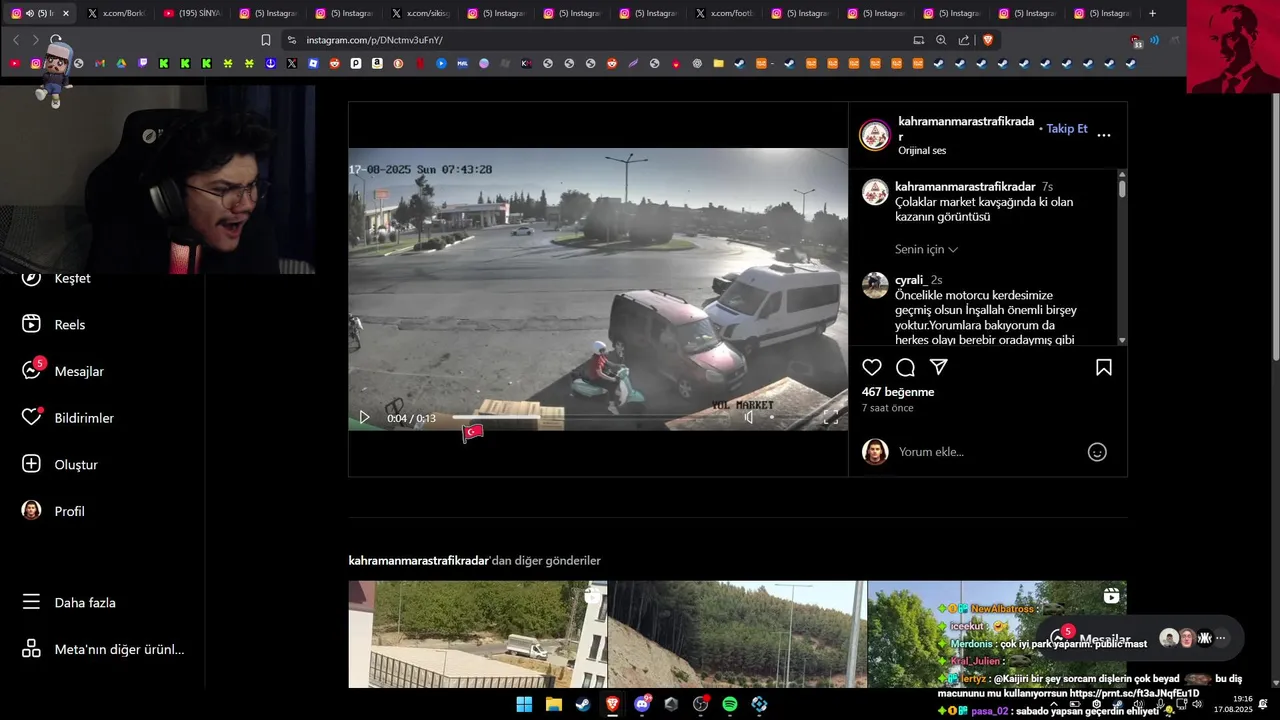Open Meta'nın diğer ürünleri in the sidebar
Image resolution: width=1280 pixels, height=720 pixels.
pos(103,649)
